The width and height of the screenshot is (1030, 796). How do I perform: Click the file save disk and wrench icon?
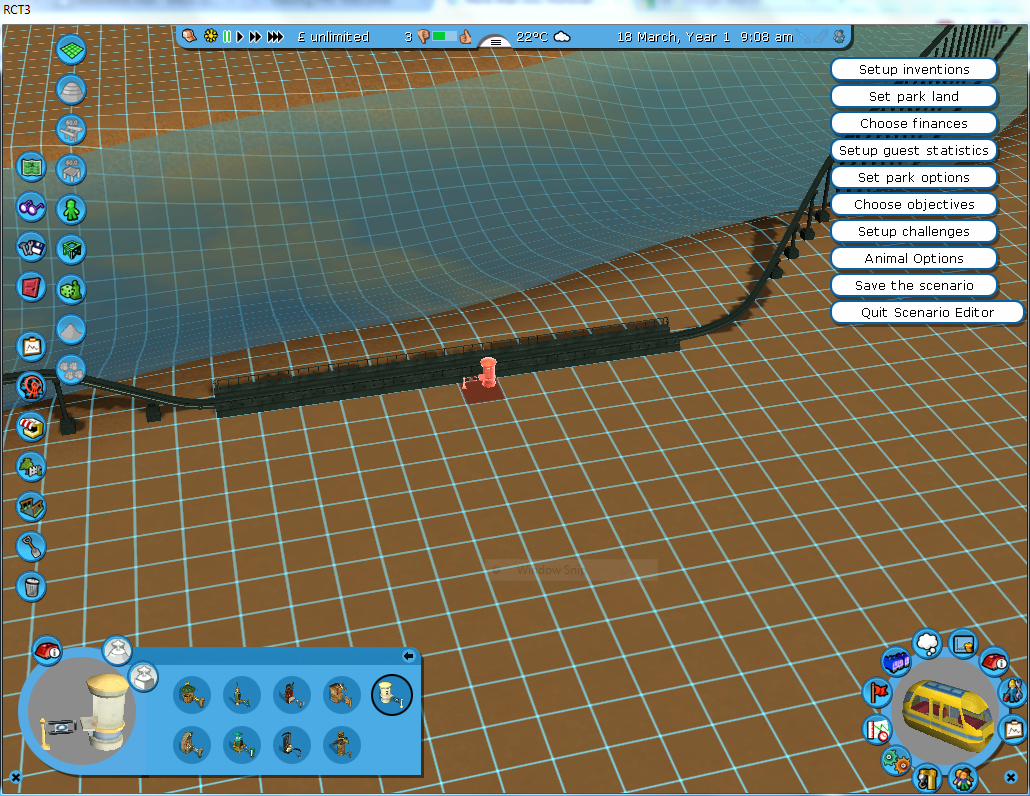(31, 247)
